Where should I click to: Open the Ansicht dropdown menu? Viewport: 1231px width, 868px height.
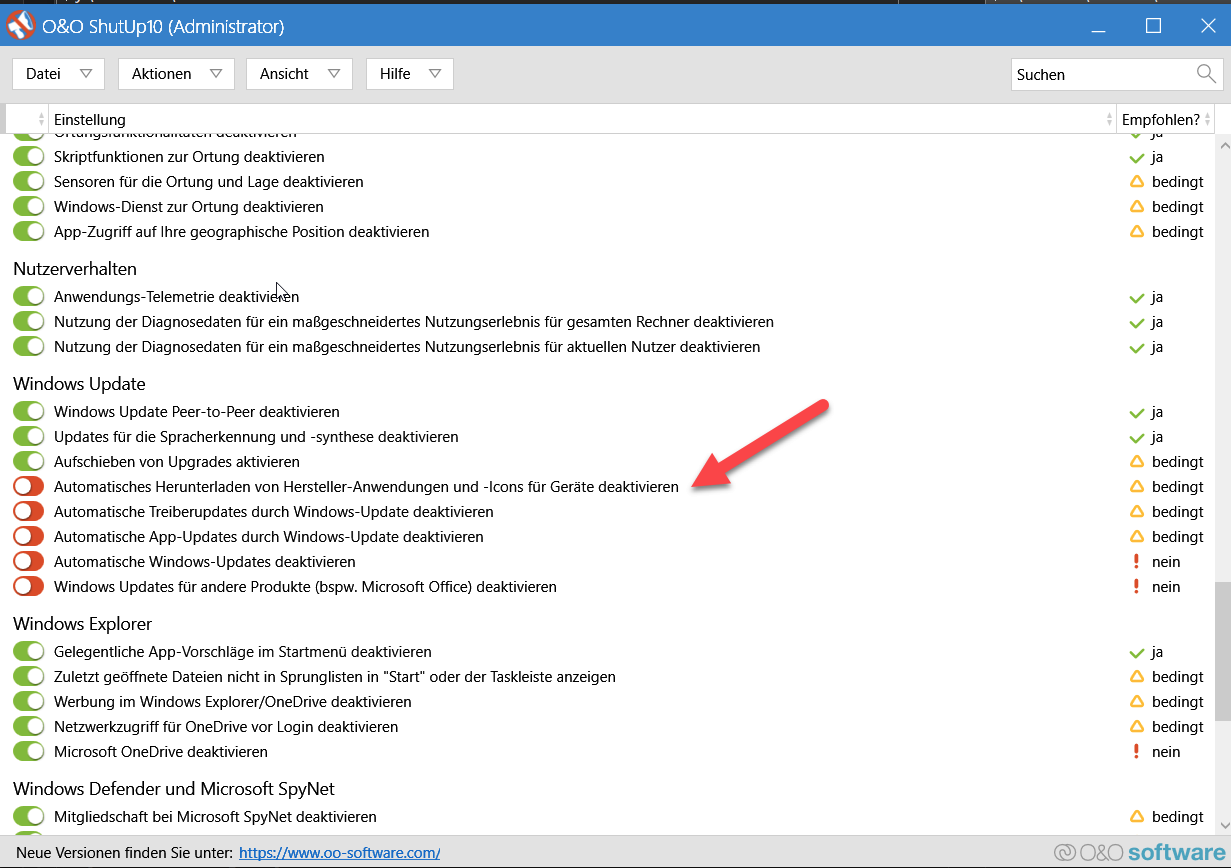pos(299,74)
